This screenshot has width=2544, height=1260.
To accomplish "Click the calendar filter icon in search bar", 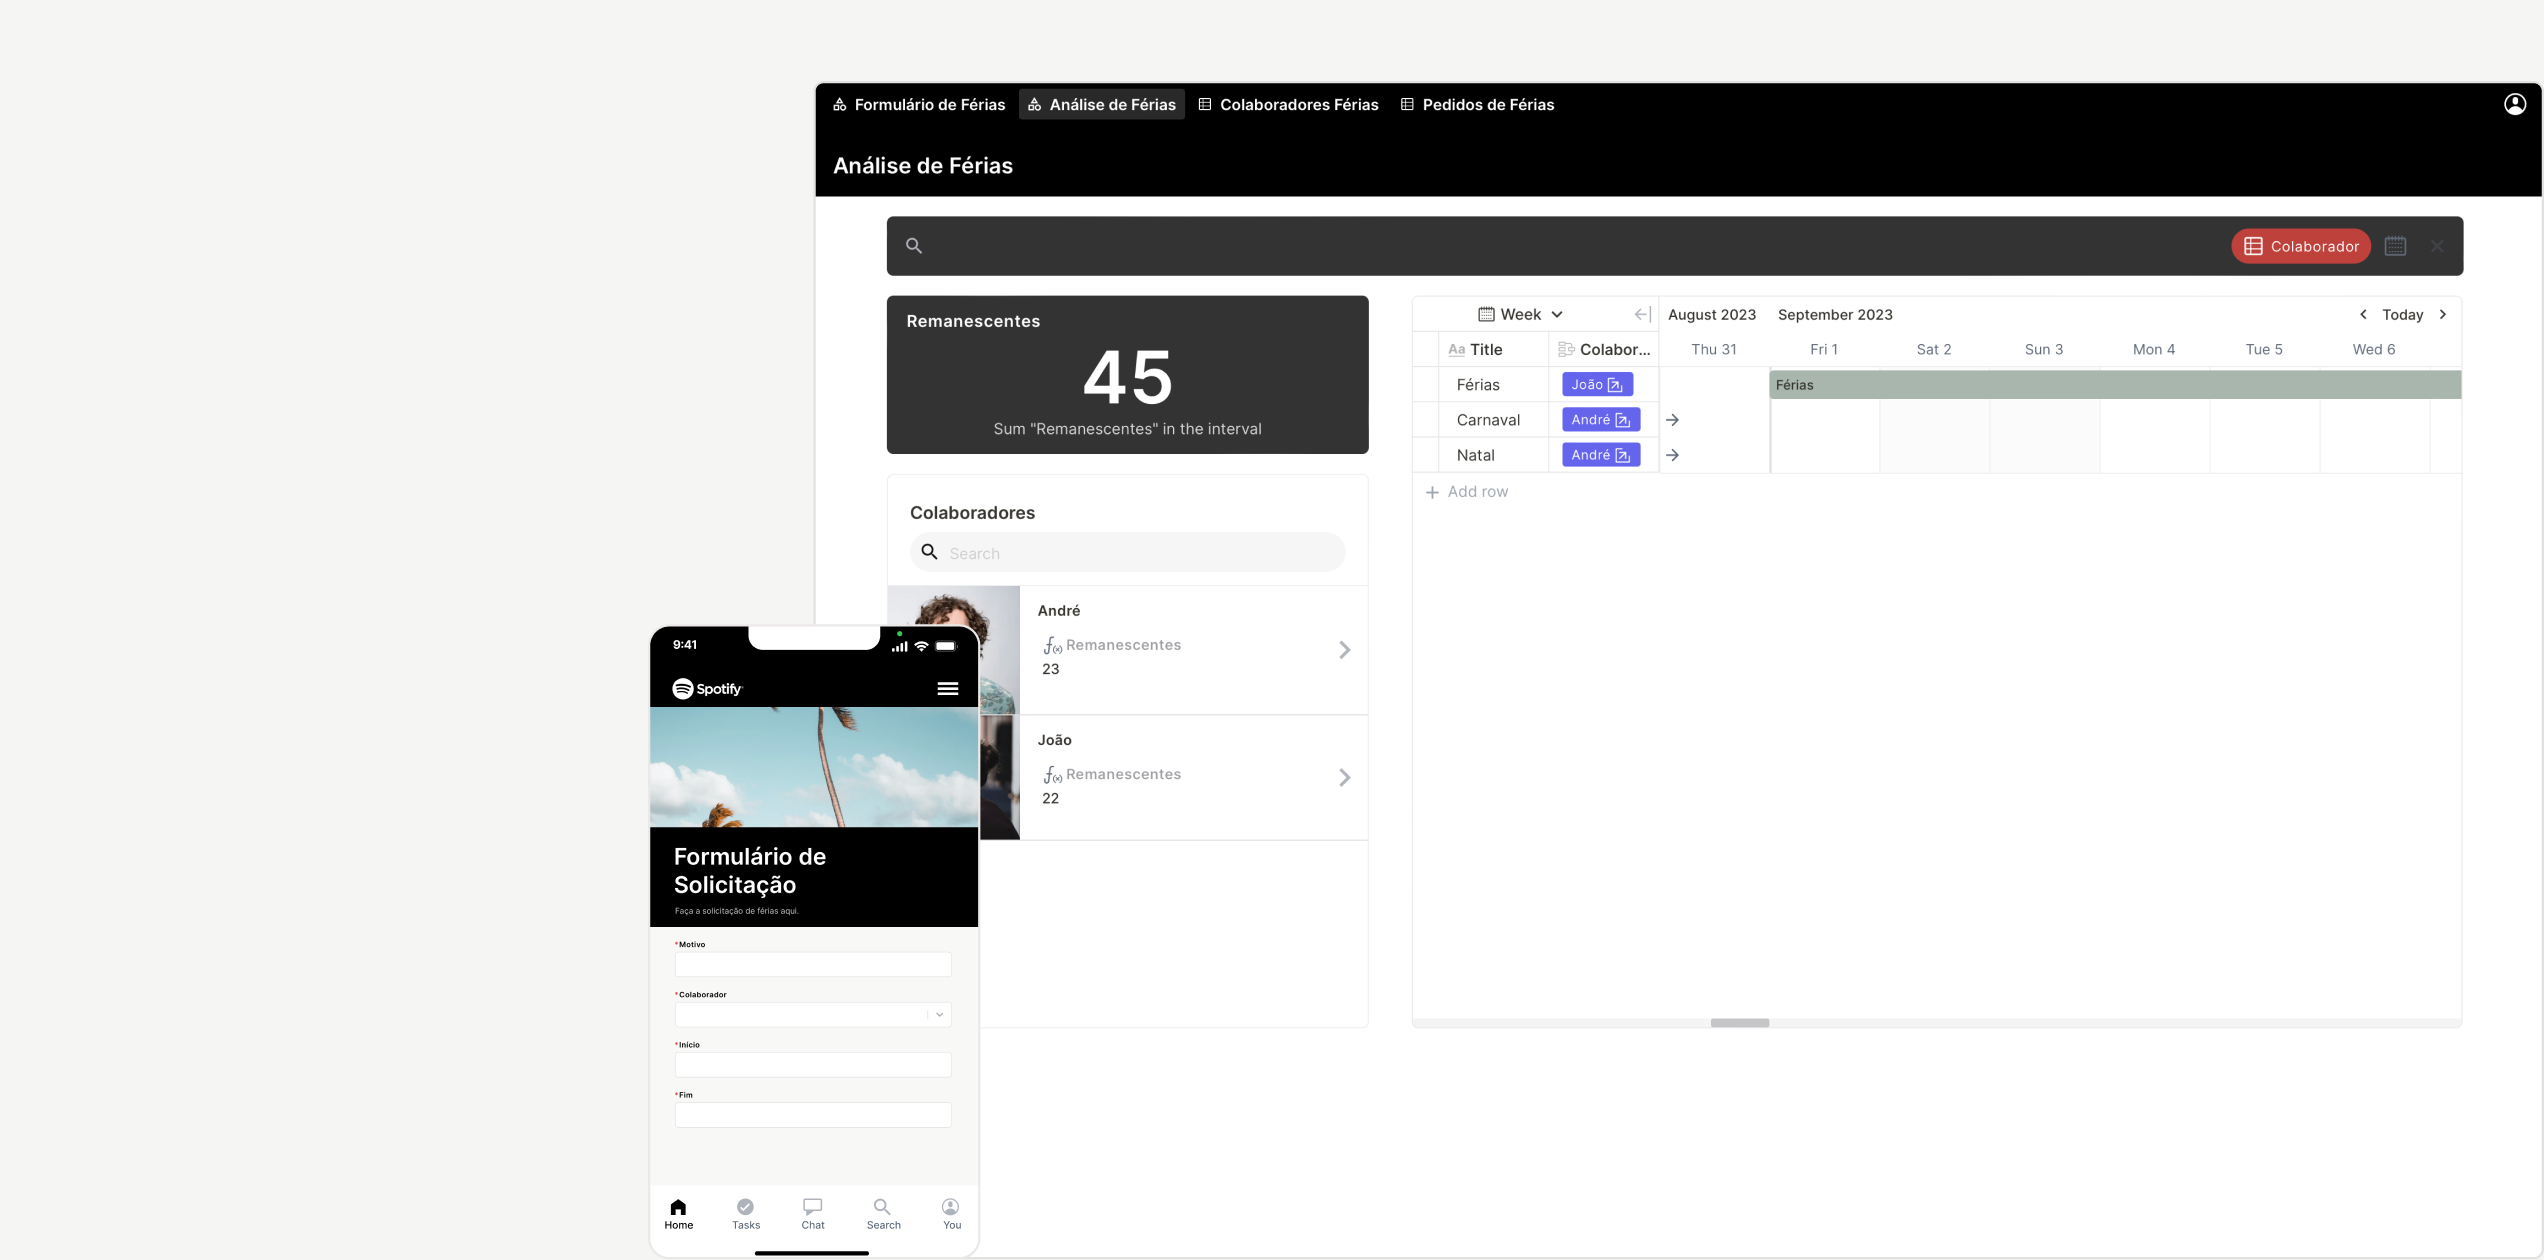I will coord(2395,246).
